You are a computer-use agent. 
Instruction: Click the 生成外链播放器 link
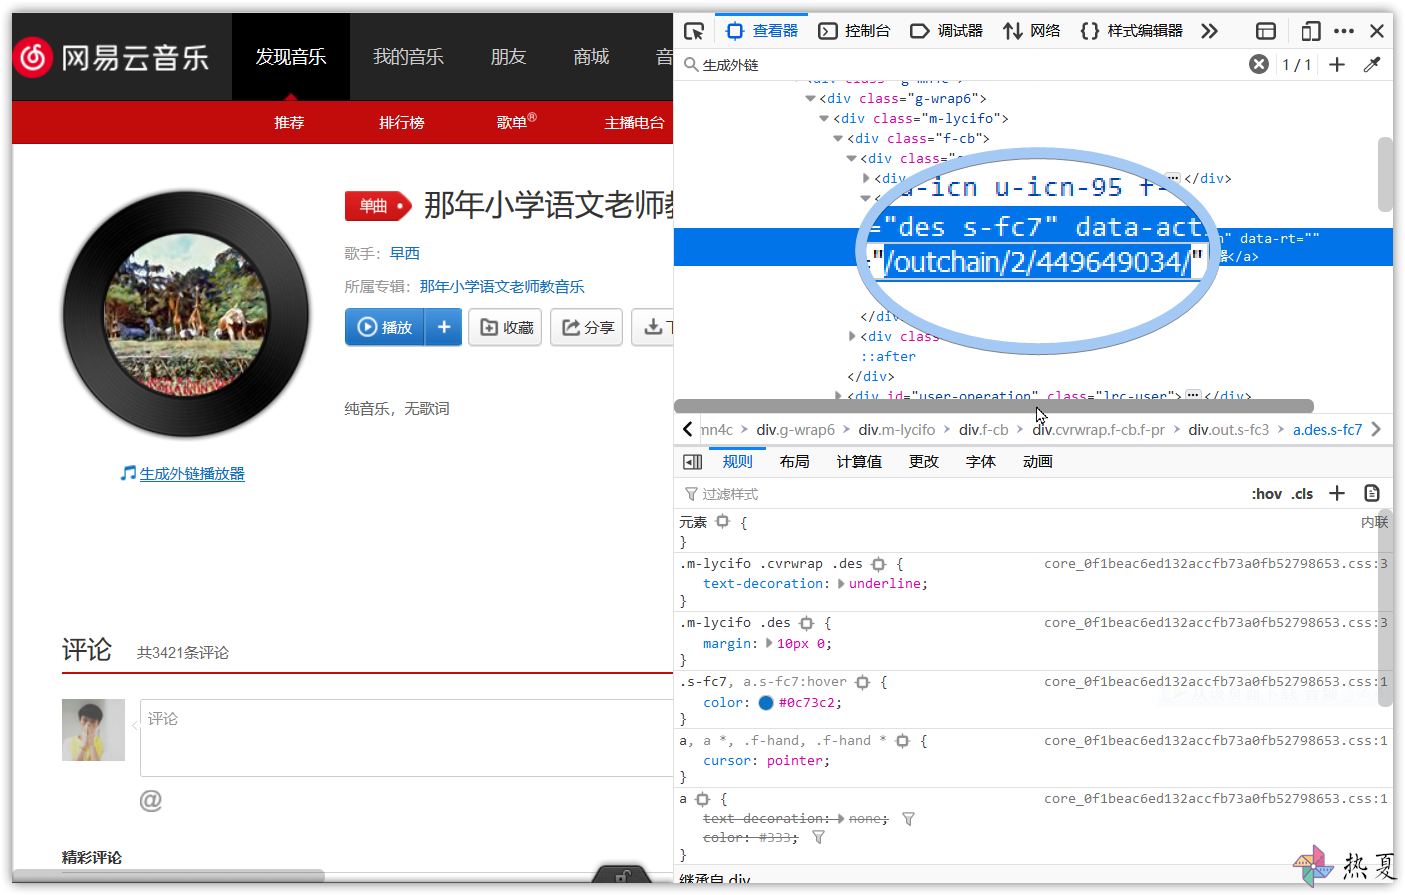coord(192,474)
